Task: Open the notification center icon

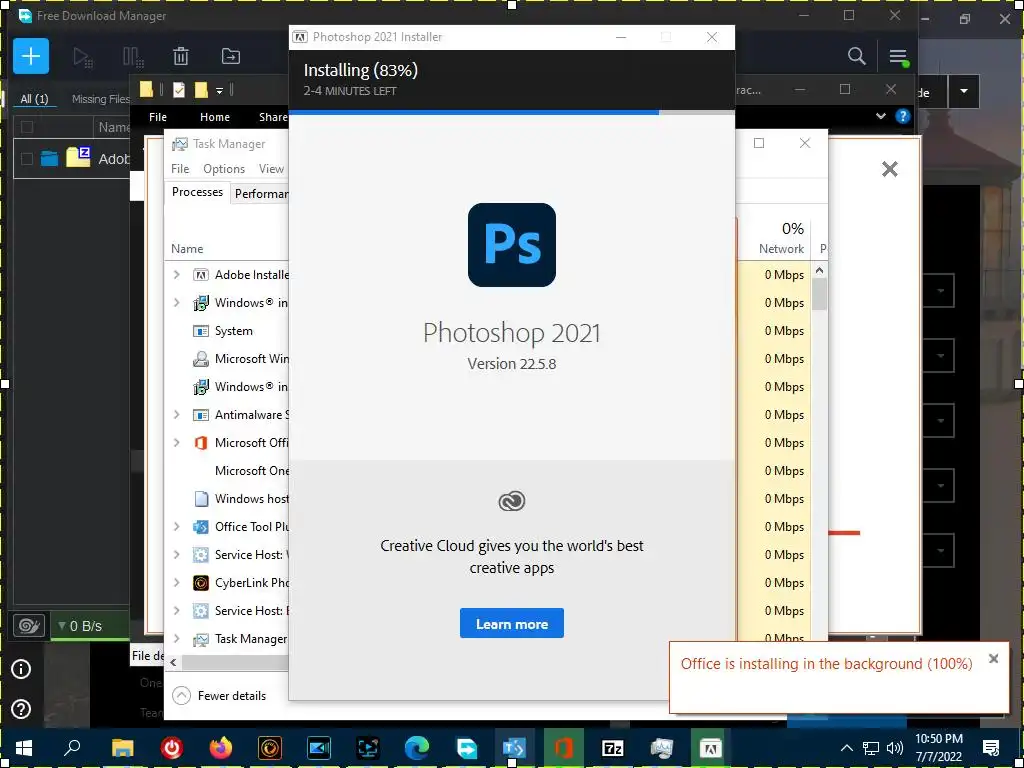Action: click(x=991, y=748)
